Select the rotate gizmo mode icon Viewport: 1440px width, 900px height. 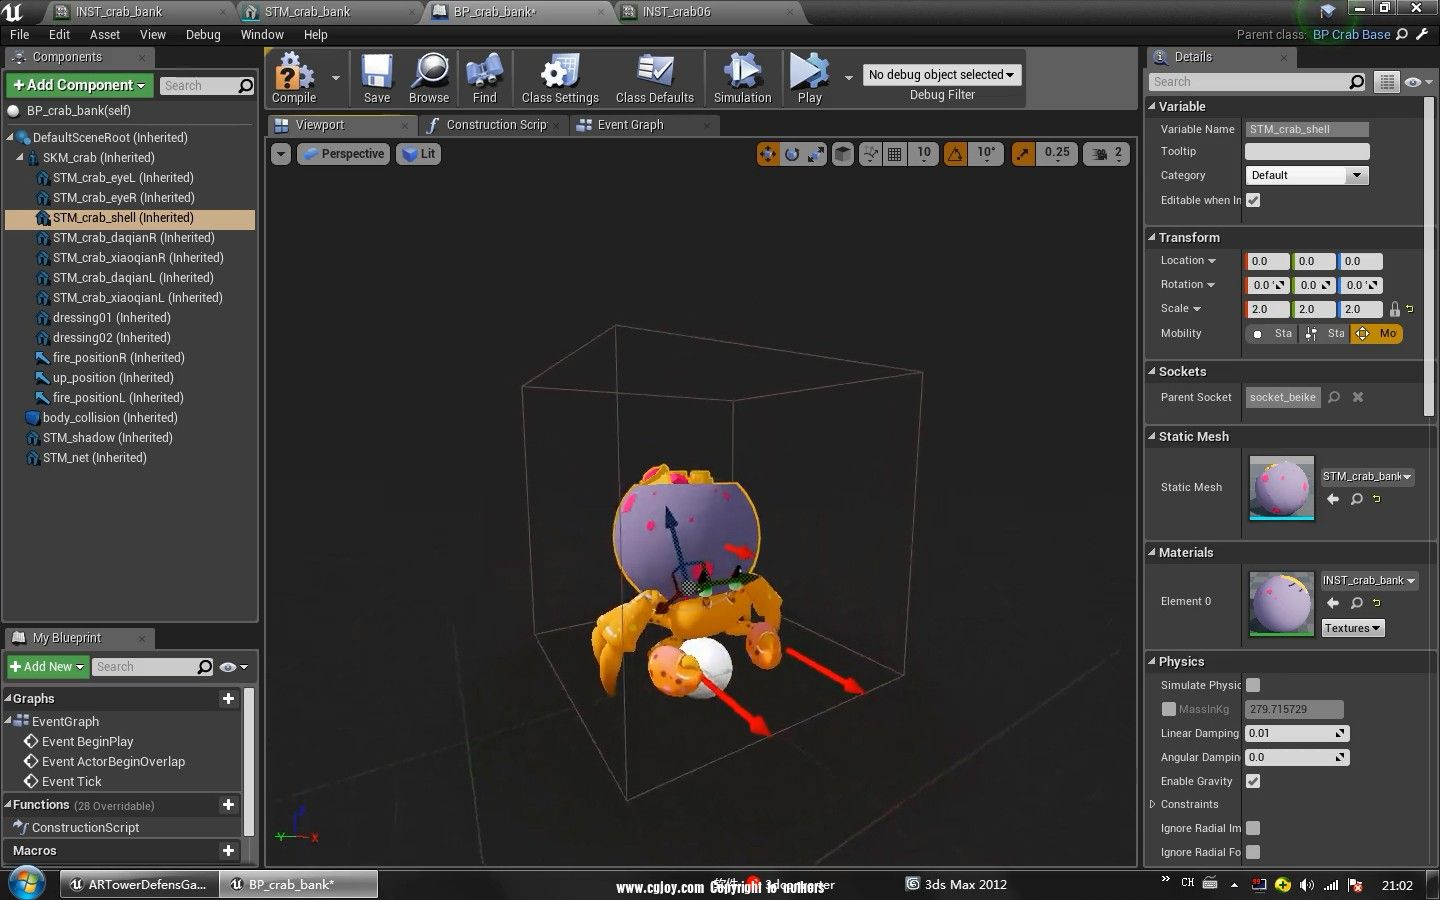click(792, 154)
